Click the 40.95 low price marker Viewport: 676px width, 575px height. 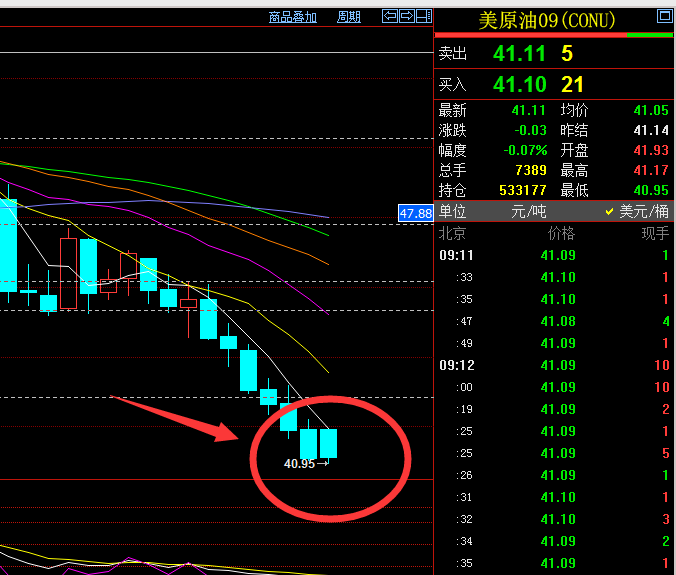coord(299,464)
